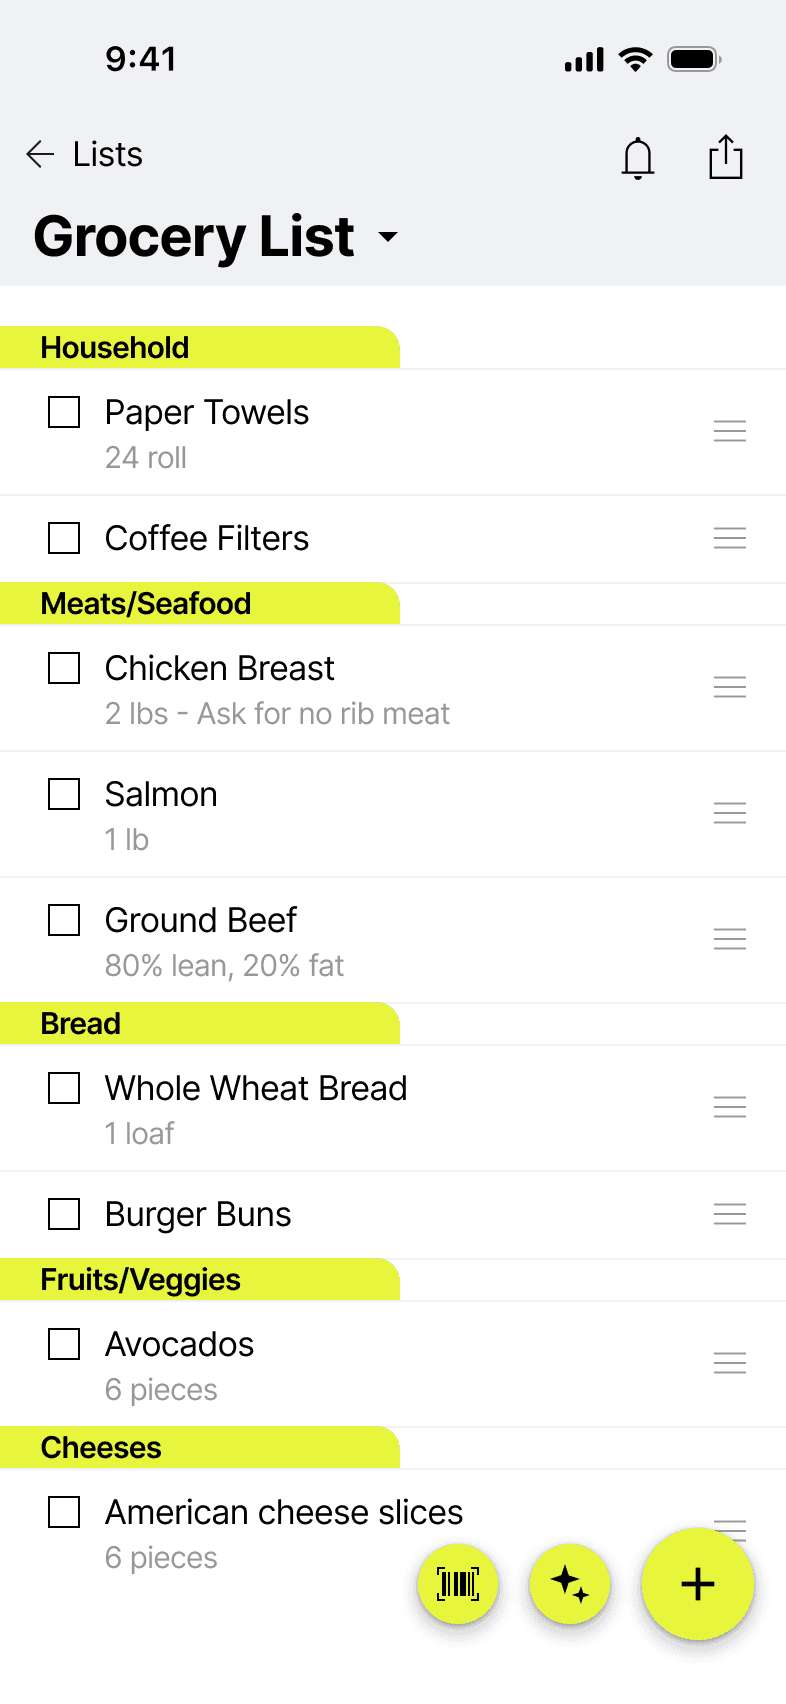The height and width of the screenshot is (1704, 786).
Task: Collapse the Meats/Seafood section header
Action: [x=200, y=603]
